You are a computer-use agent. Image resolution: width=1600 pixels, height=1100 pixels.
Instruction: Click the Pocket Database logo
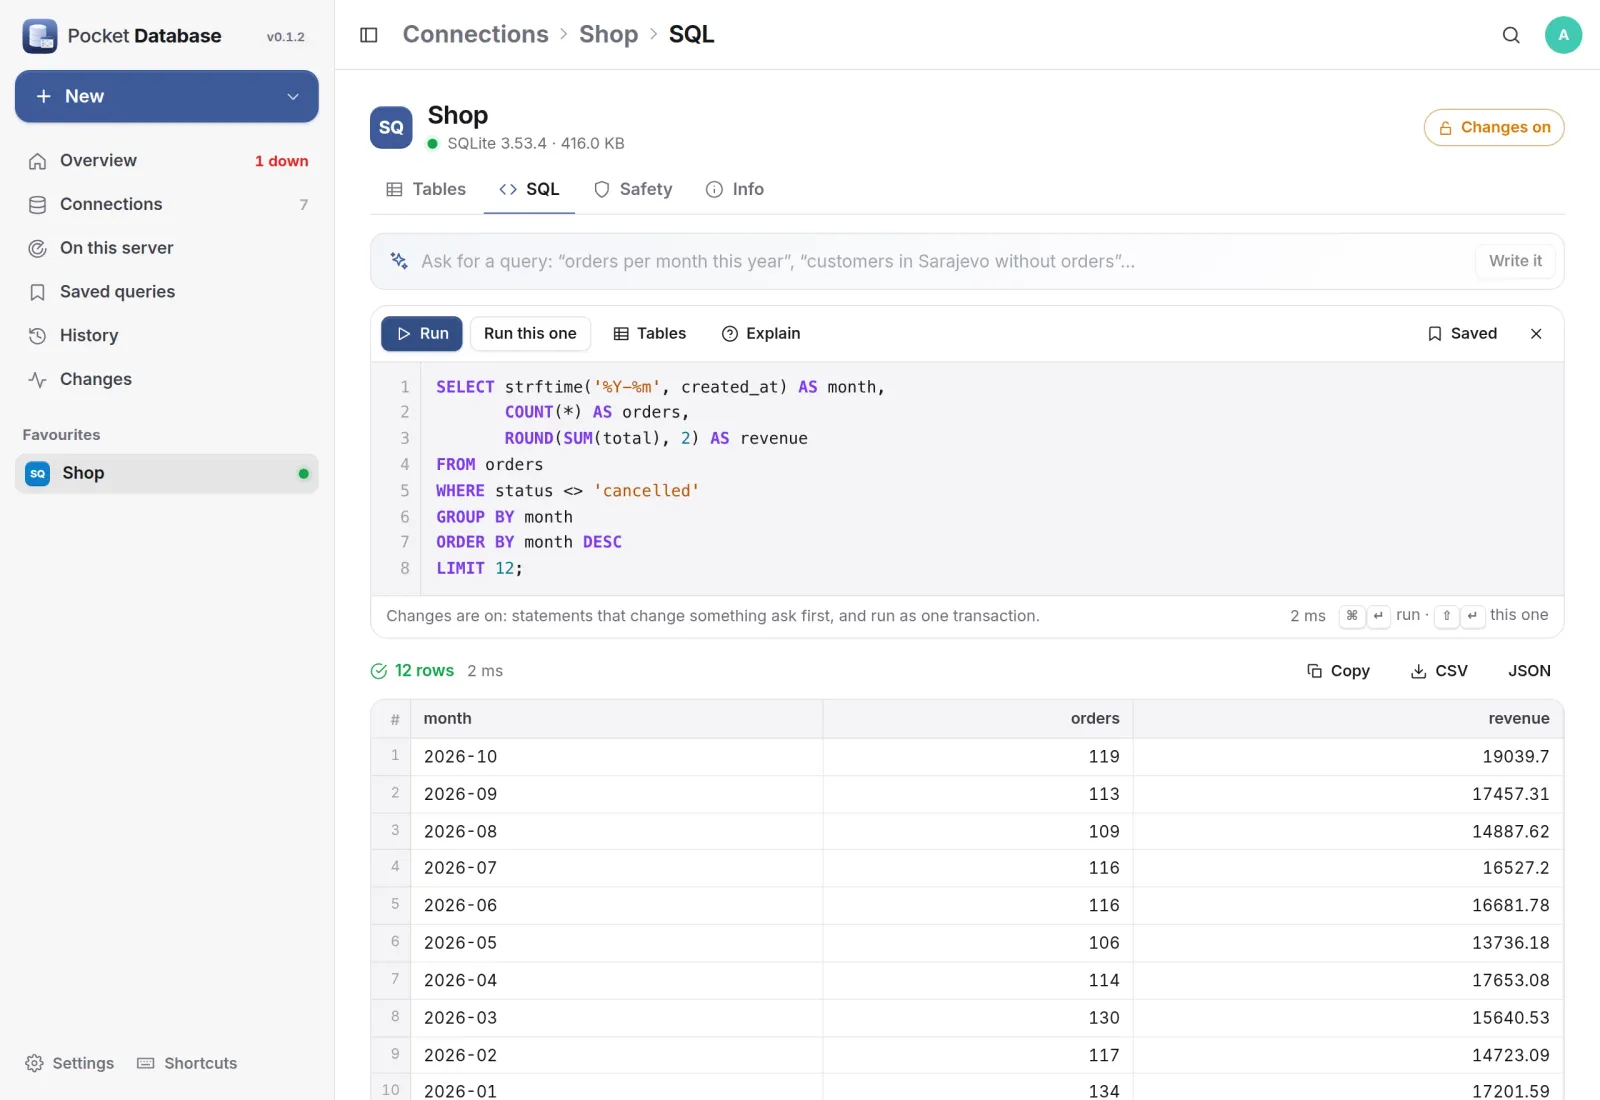point(40,36)
